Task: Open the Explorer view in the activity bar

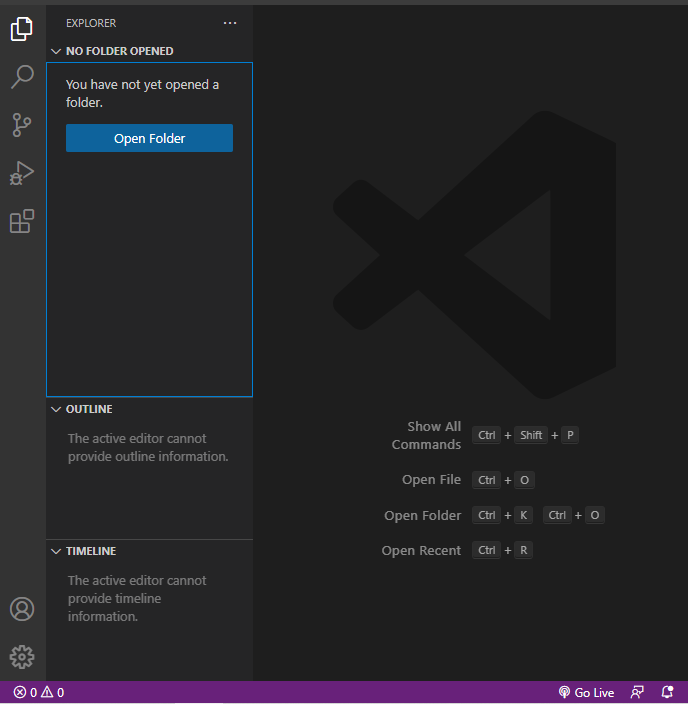Action: click(x=22, y=29)
